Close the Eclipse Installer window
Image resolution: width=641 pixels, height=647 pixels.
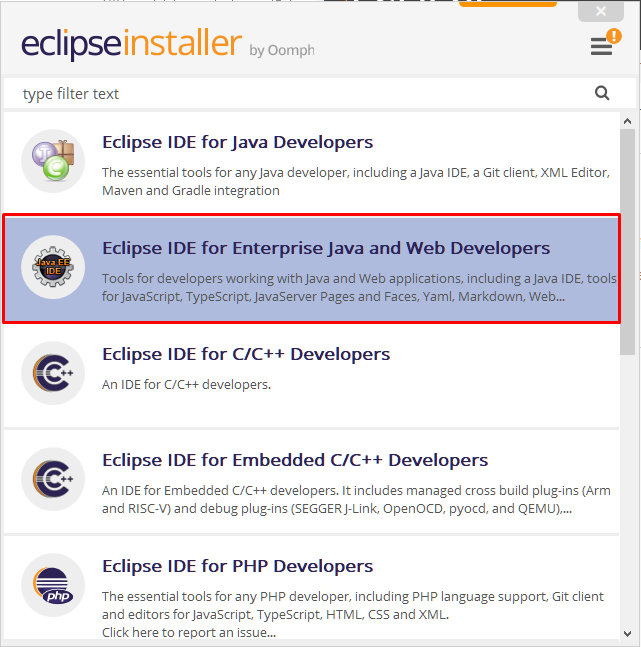point(601,11)
